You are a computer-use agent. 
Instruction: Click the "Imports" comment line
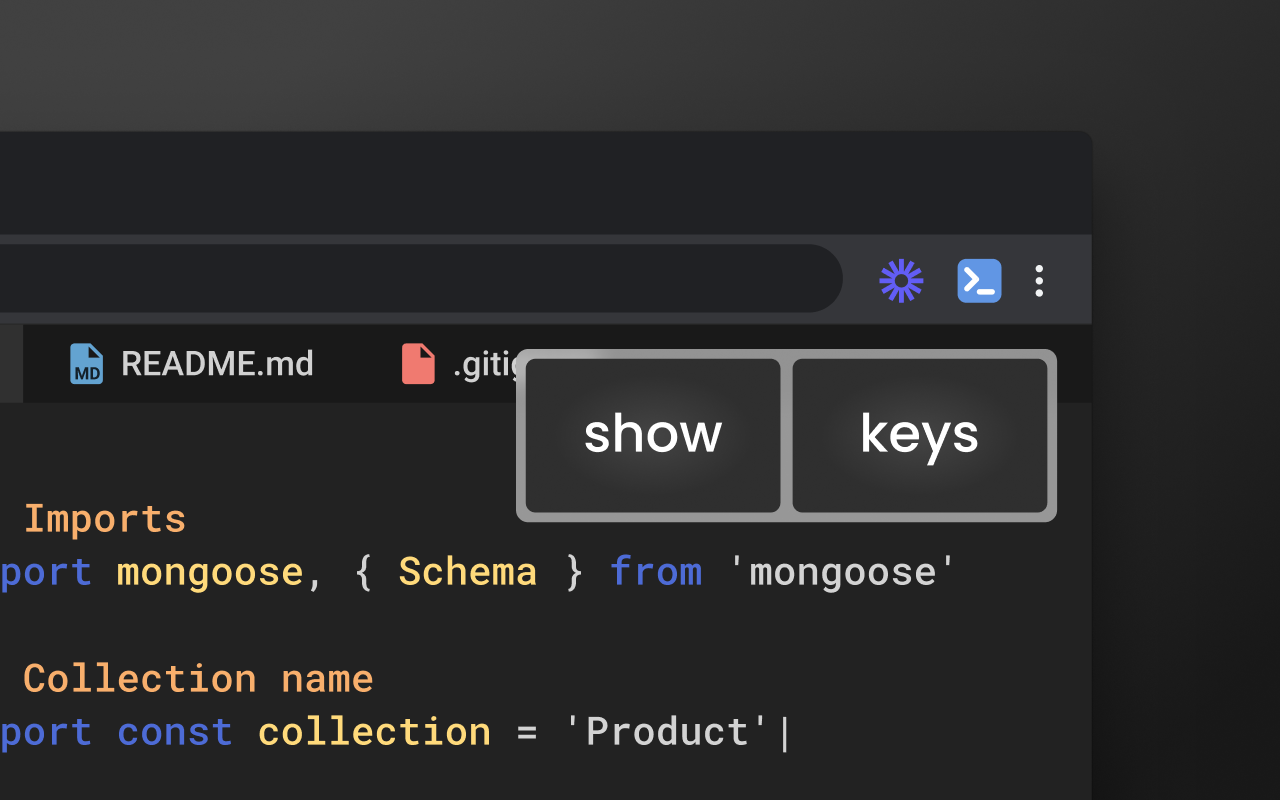(104, 519)
